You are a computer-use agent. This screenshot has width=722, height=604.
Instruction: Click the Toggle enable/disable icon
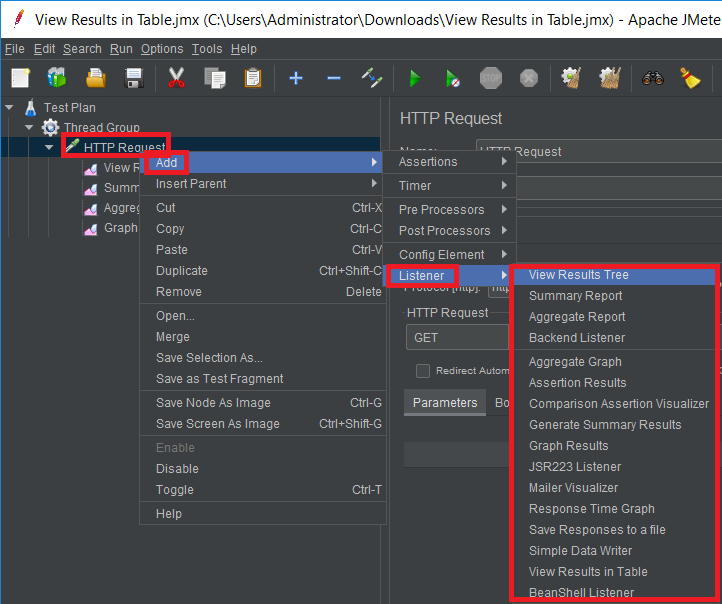[372, 78]
